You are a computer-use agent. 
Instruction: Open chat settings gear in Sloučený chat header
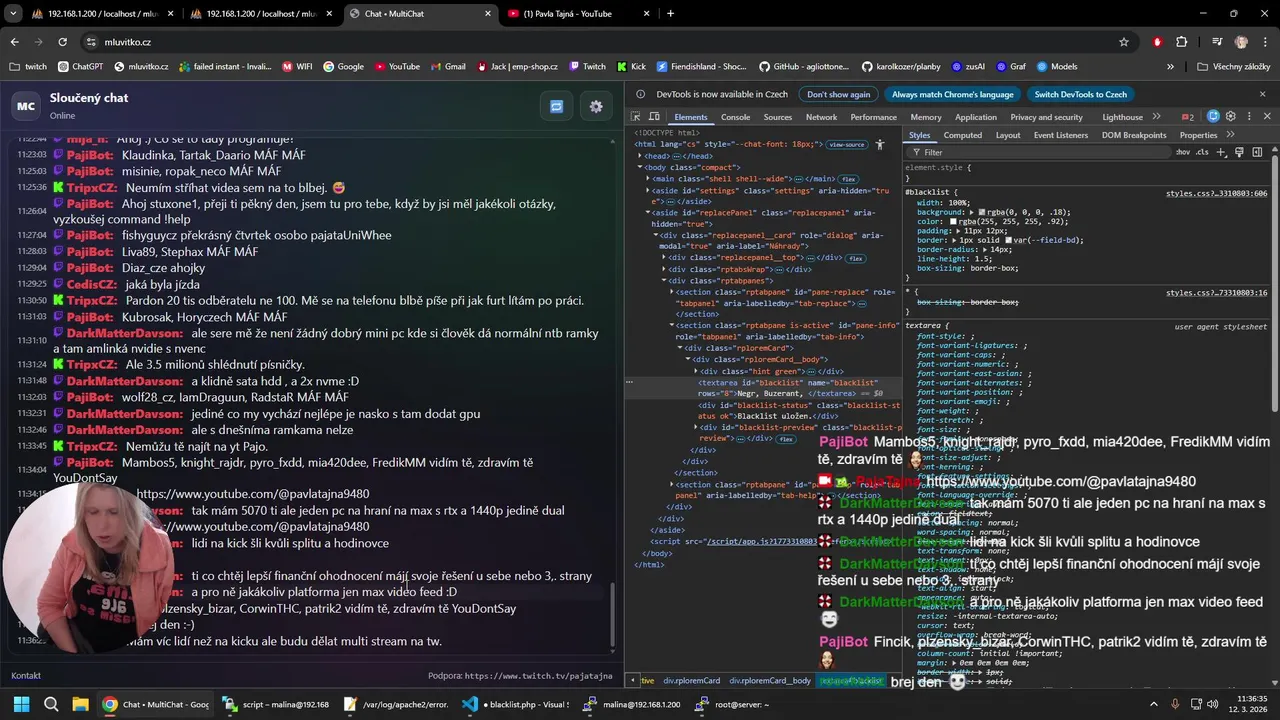coord(596,106)
